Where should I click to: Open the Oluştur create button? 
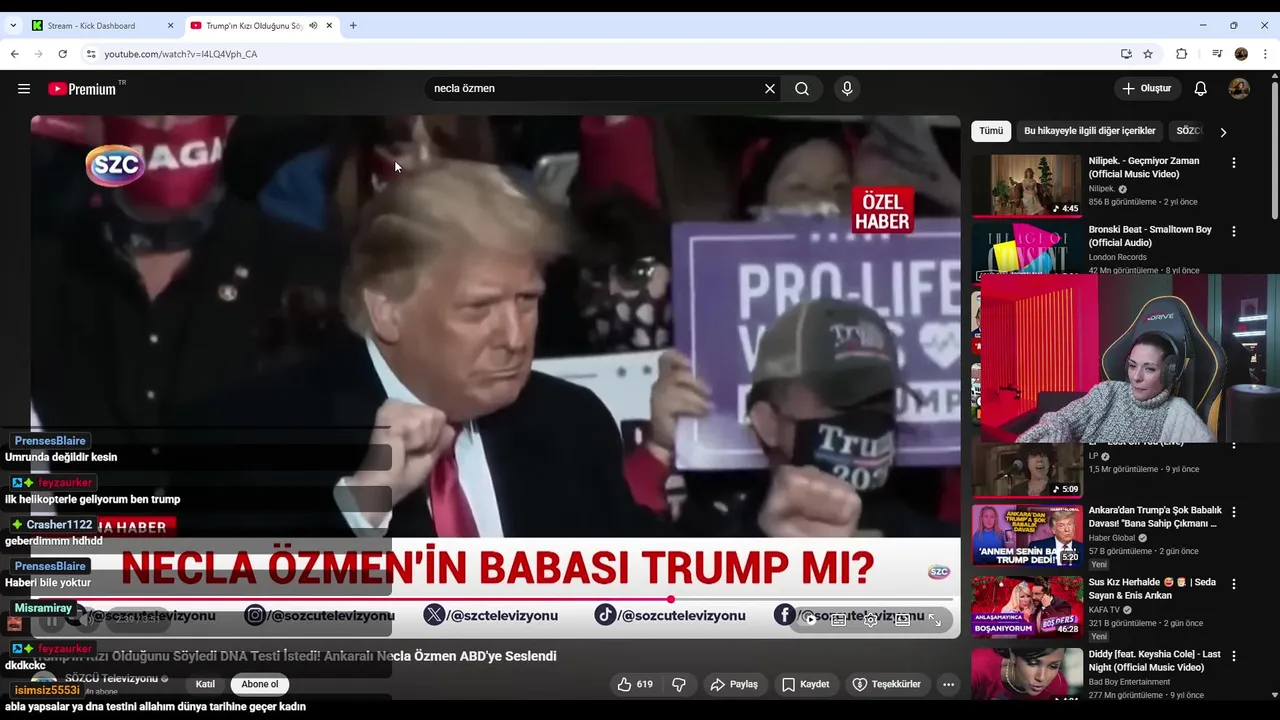click(x=1147, y=89)
